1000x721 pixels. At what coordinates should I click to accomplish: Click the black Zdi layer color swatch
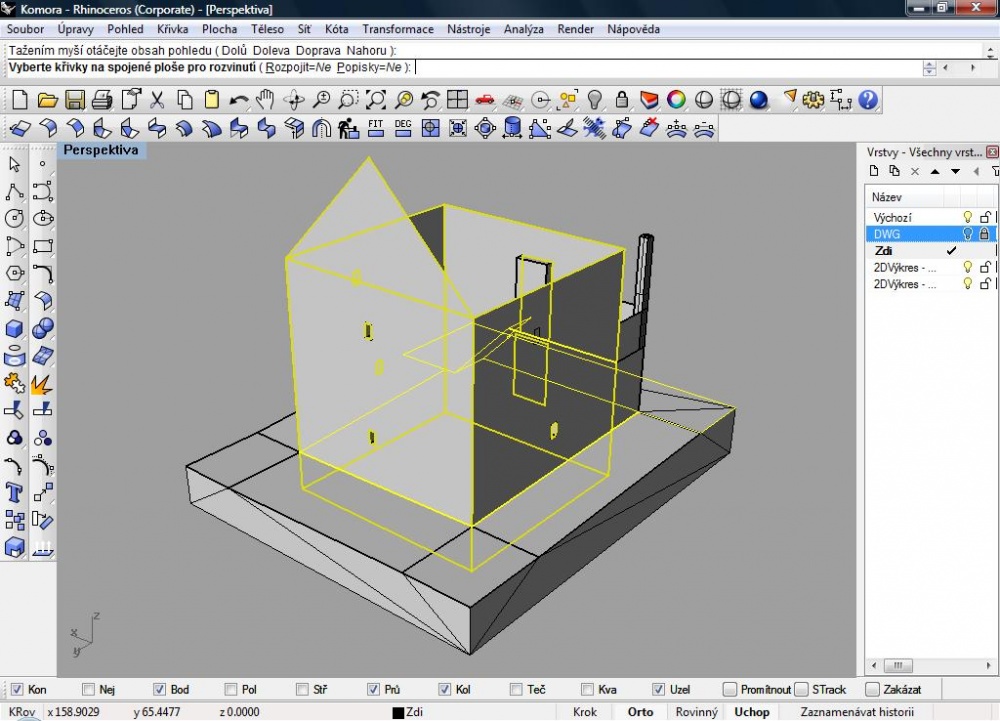click(x=398, y=713)
